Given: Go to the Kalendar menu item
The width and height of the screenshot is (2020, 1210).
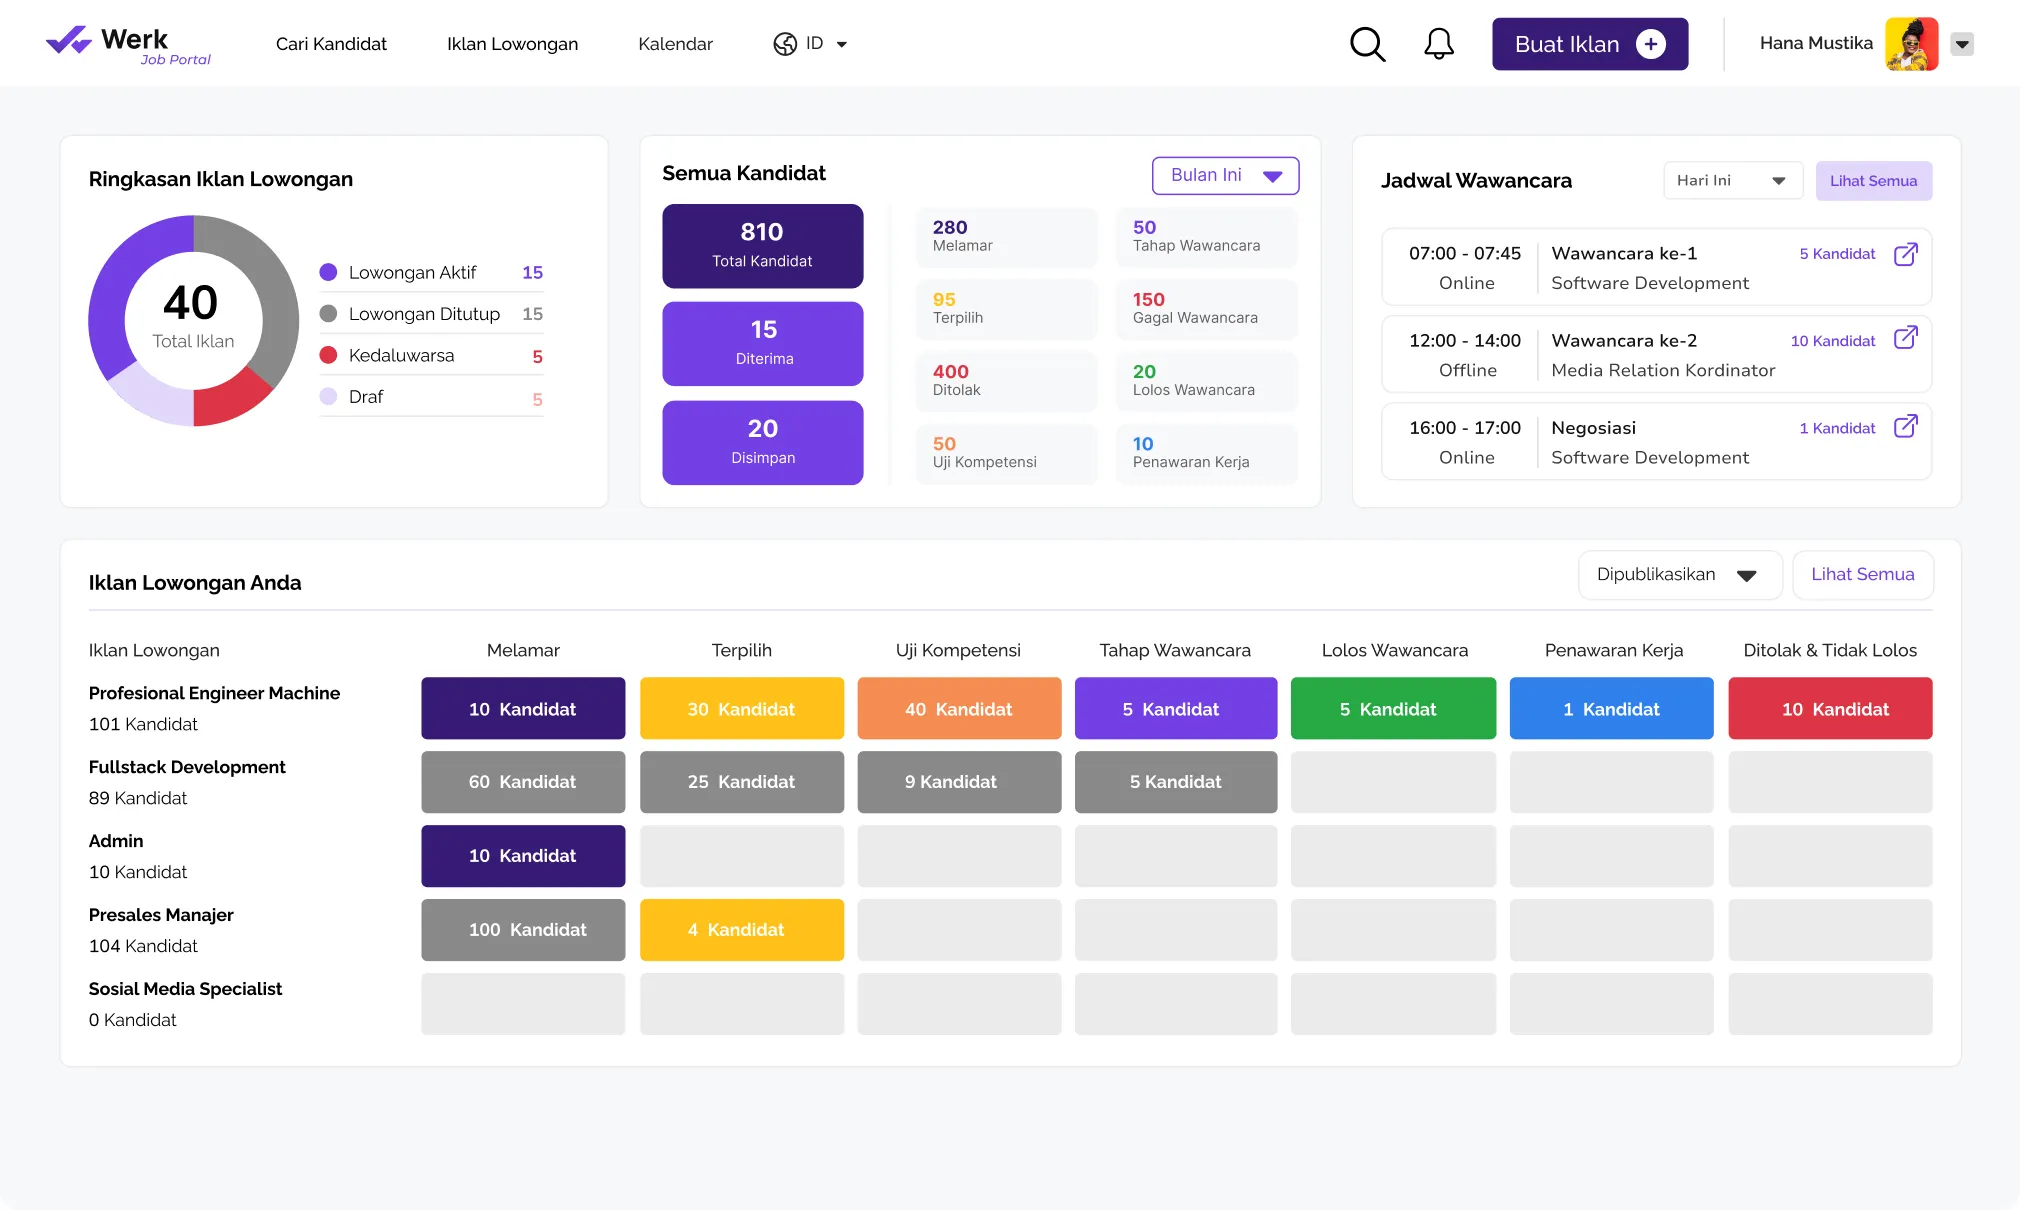Looking at the screenshot, I should click(x=675, y=44).
